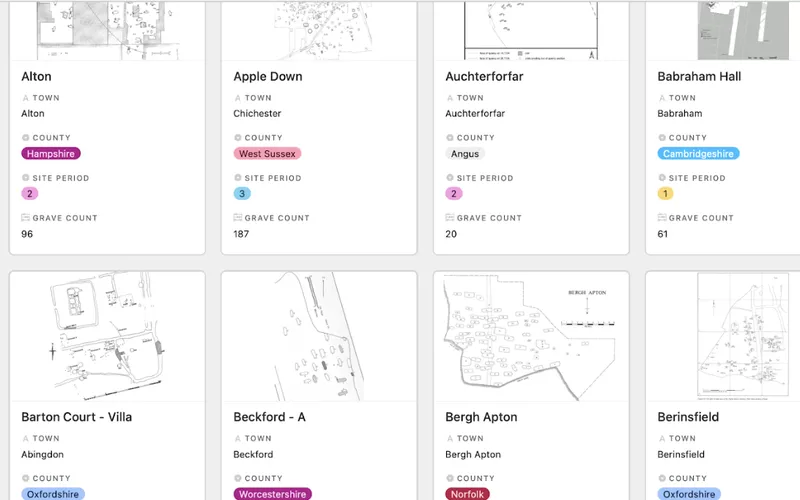Image resolution: width=800 pixels, height=500 pixels.
Task: Select the West Sussex county tag
Action: 267,154
